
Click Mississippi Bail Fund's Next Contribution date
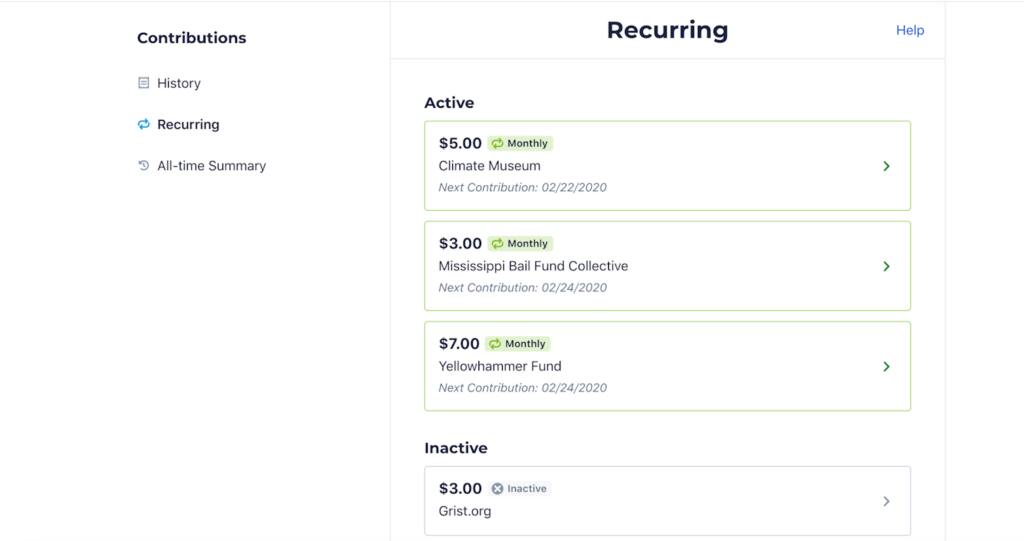click(522, 287)
